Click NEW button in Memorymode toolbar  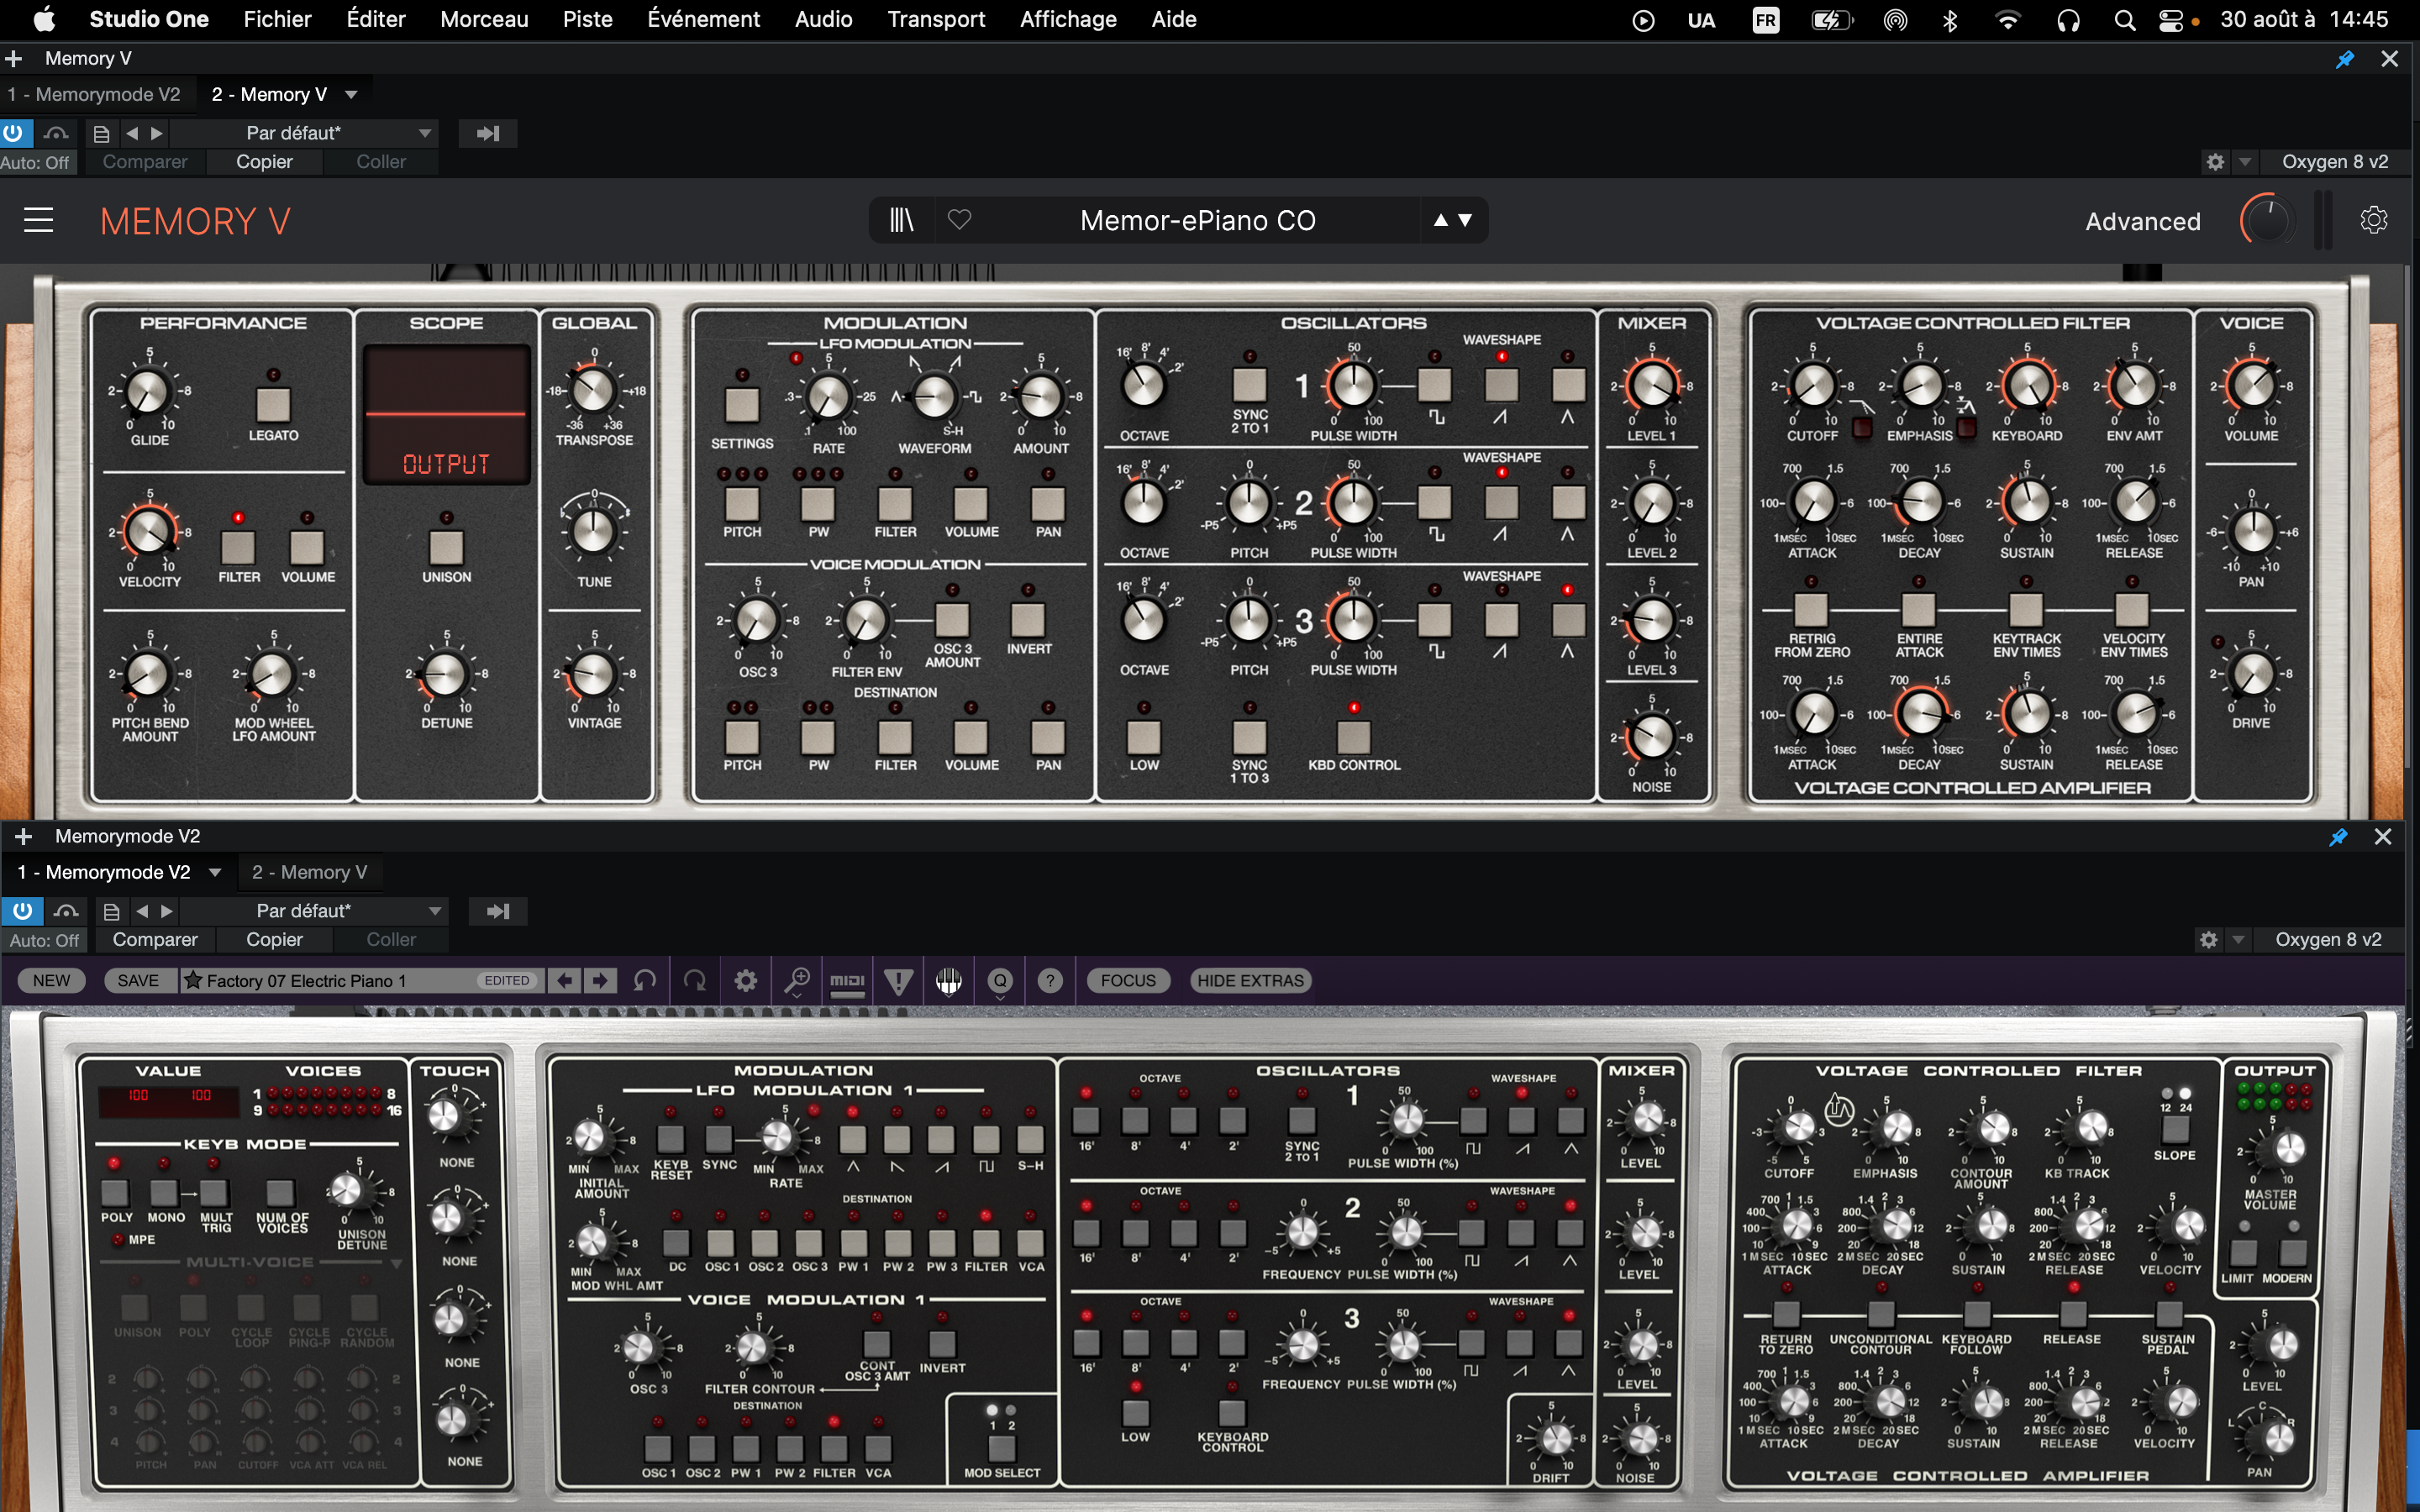tap(52, 981)
